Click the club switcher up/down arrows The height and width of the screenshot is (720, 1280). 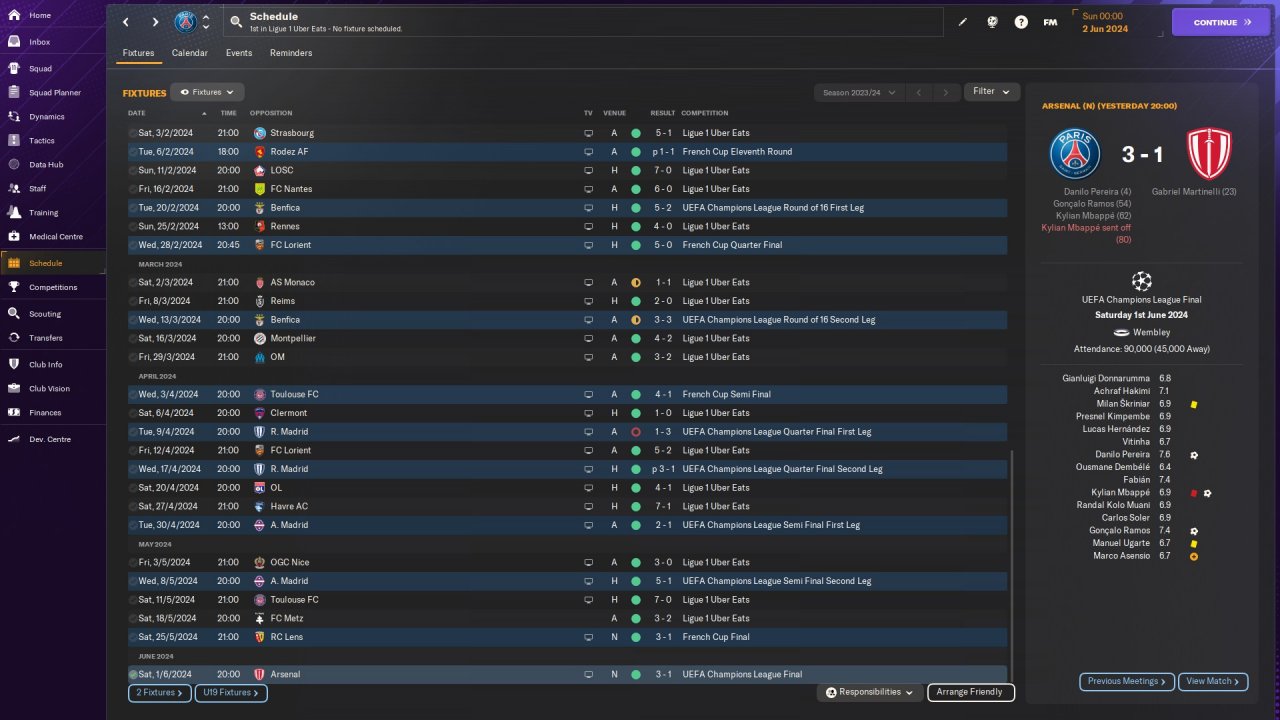coord(206,22)
